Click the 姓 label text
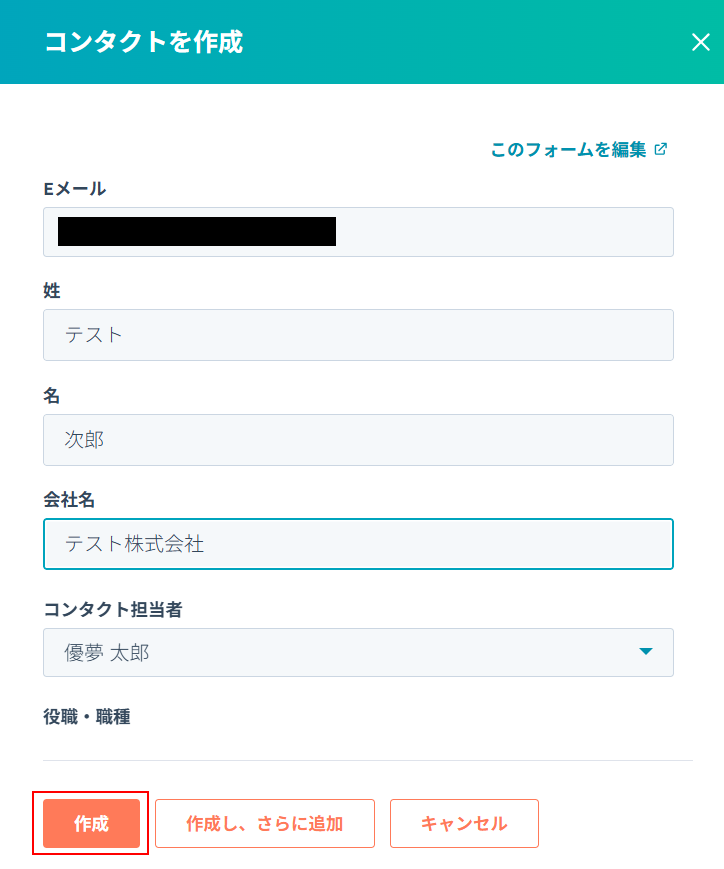 (52, 291)
